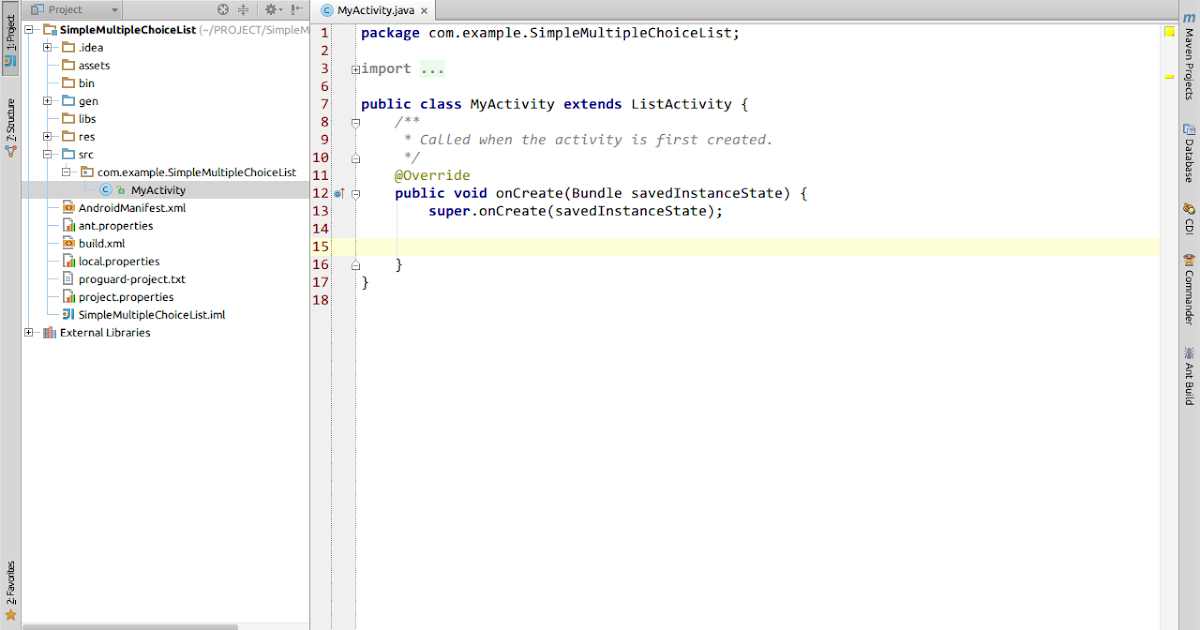
Task: Click the yellow inspection status square above the editor's right-hand marker strip
Action: point(1168,32)
